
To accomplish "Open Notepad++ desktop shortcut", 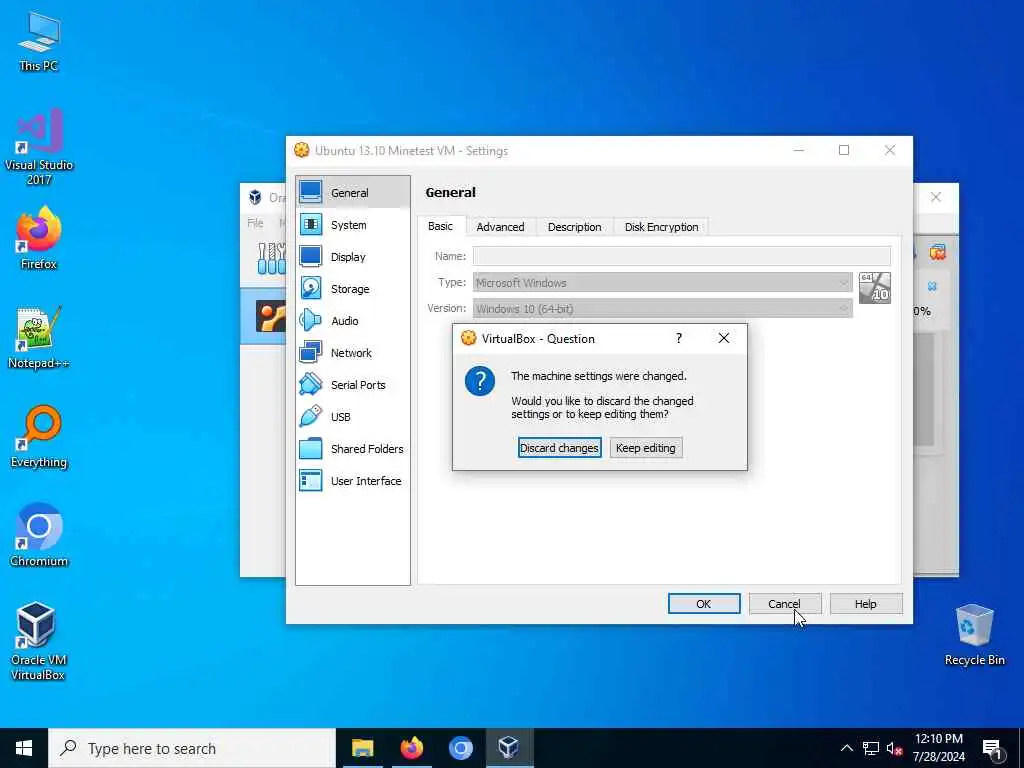I will (39, 338).
